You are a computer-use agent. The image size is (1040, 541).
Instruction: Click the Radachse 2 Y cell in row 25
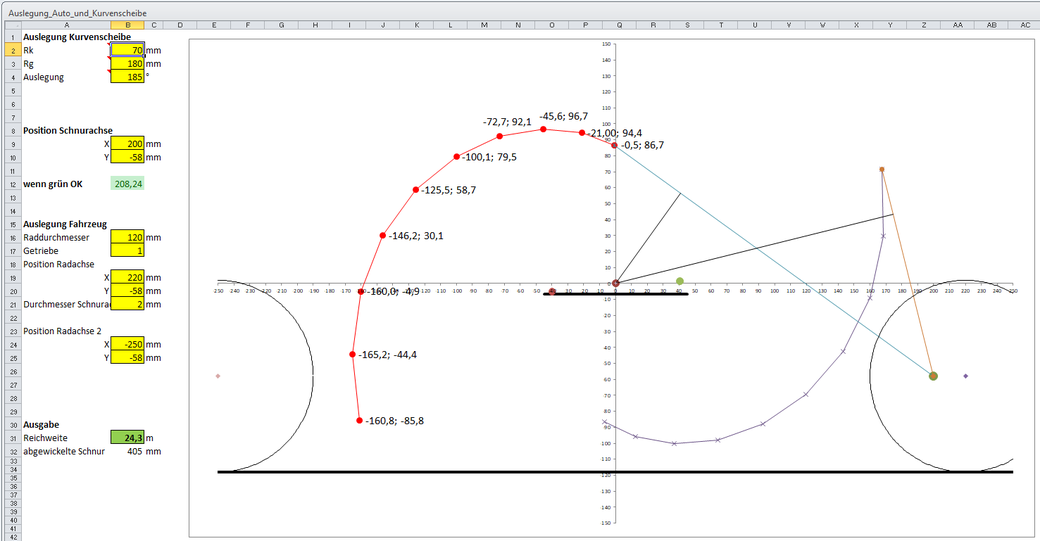coord(127,357)
